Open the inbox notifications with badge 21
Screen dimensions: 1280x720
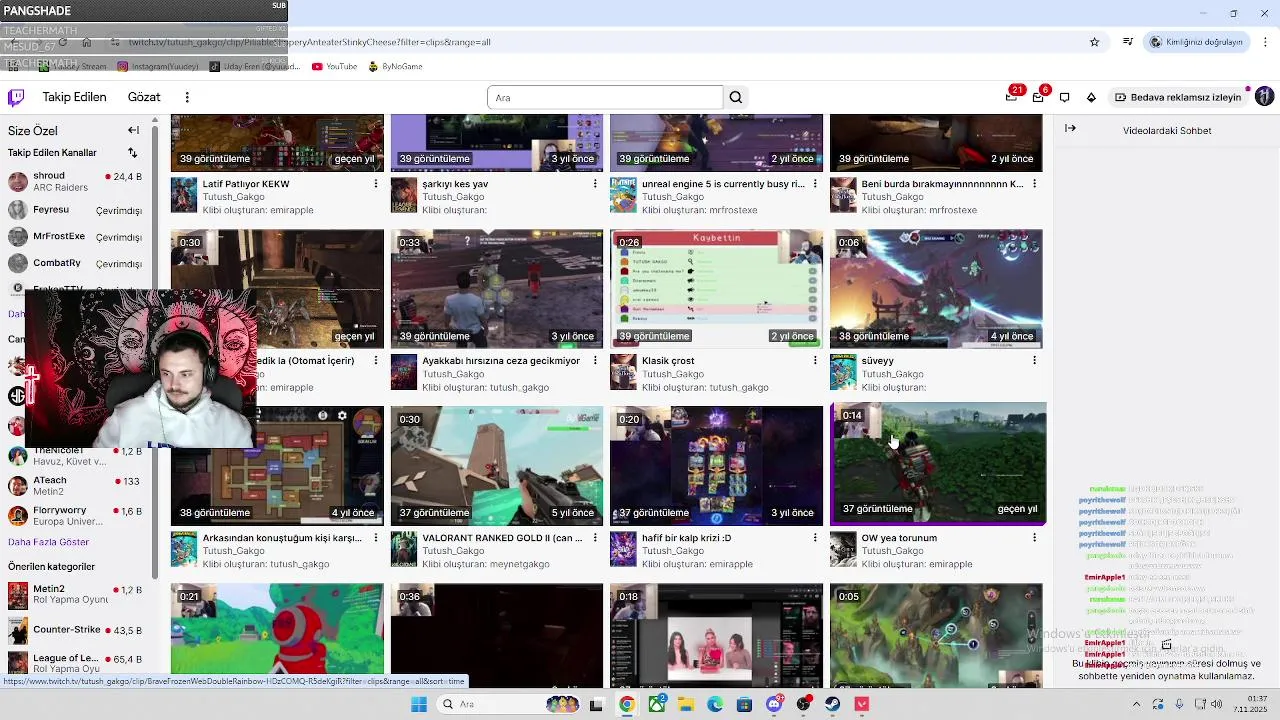coord(1012,96)
